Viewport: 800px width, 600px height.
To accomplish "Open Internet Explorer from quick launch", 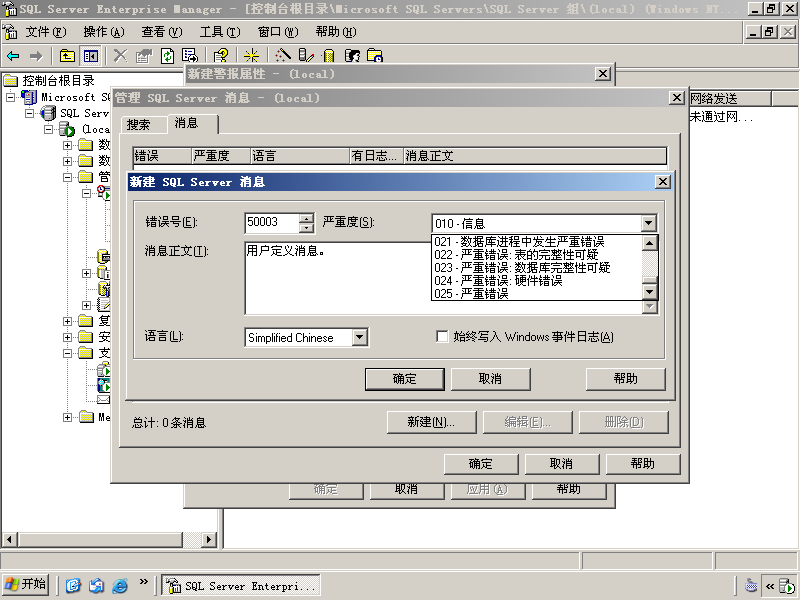I will [x=120, y=585].
